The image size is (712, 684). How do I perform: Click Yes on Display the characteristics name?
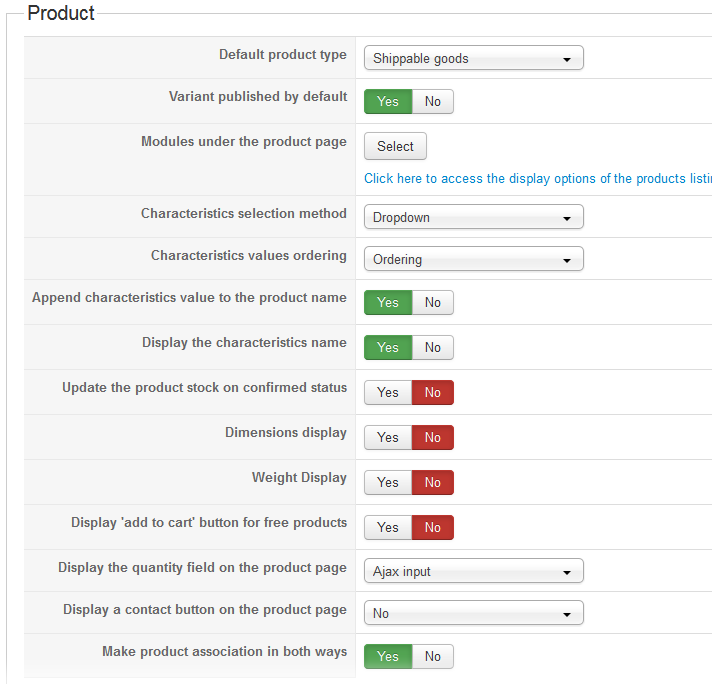388,347
